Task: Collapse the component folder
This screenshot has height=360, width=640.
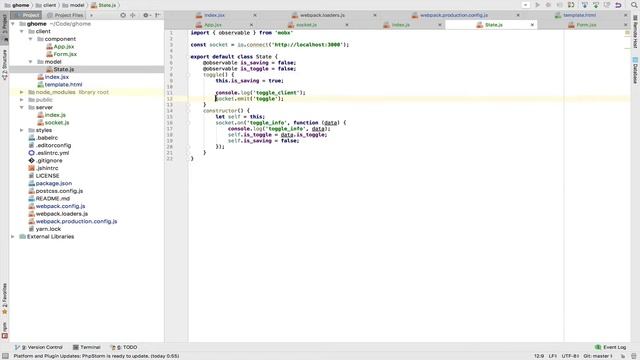Action: tap(31, 39)
